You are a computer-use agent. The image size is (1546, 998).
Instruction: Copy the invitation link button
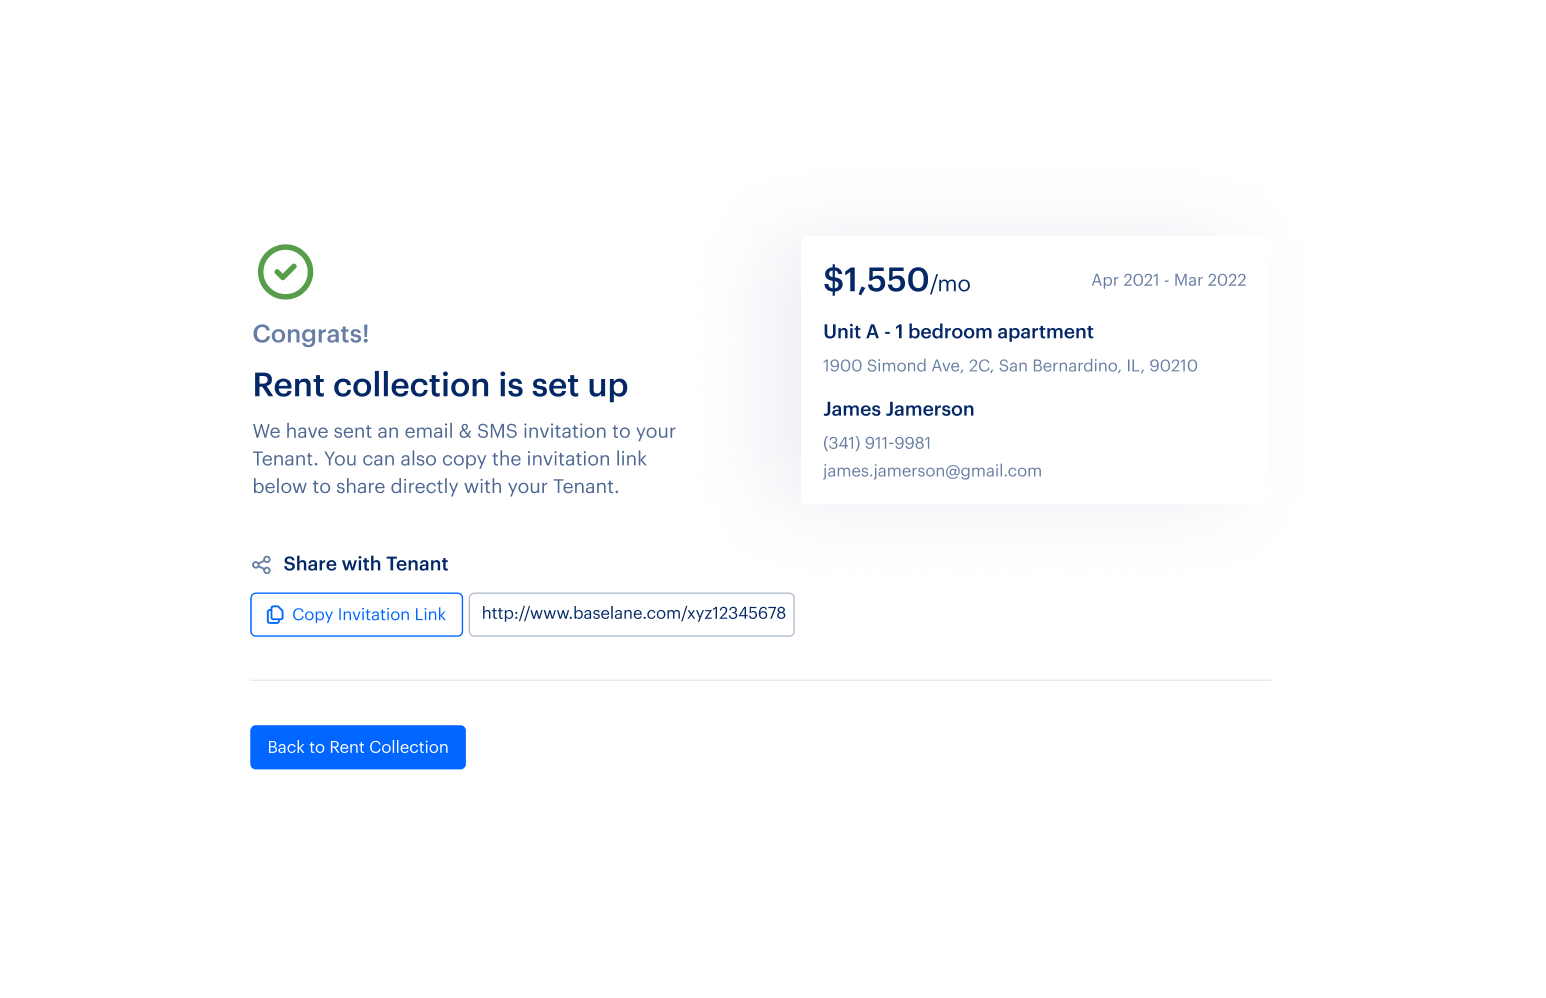coord(356,615)
